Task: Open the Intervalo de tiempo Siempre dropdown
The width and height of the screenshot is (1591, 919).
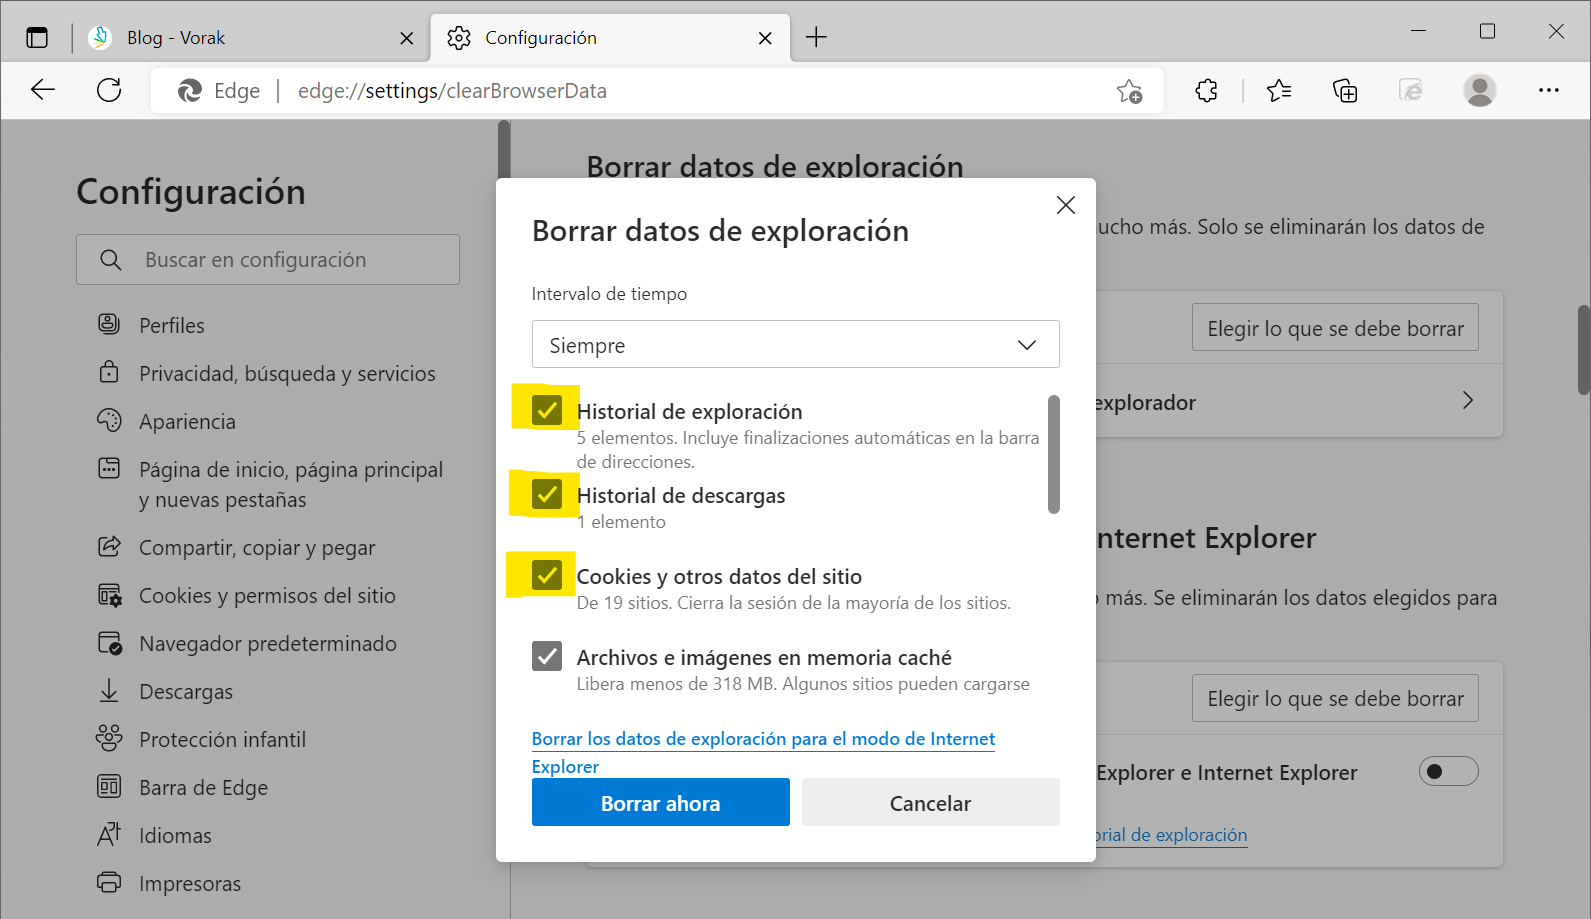Action: (795, 344)
